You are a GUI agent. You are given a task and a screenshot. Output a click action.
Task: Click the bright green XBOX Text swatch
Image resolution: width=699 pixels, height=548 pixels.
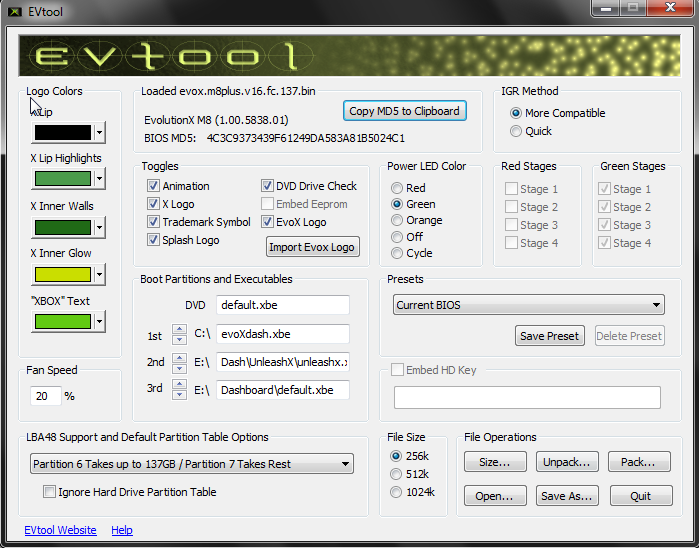coord(63,321)
